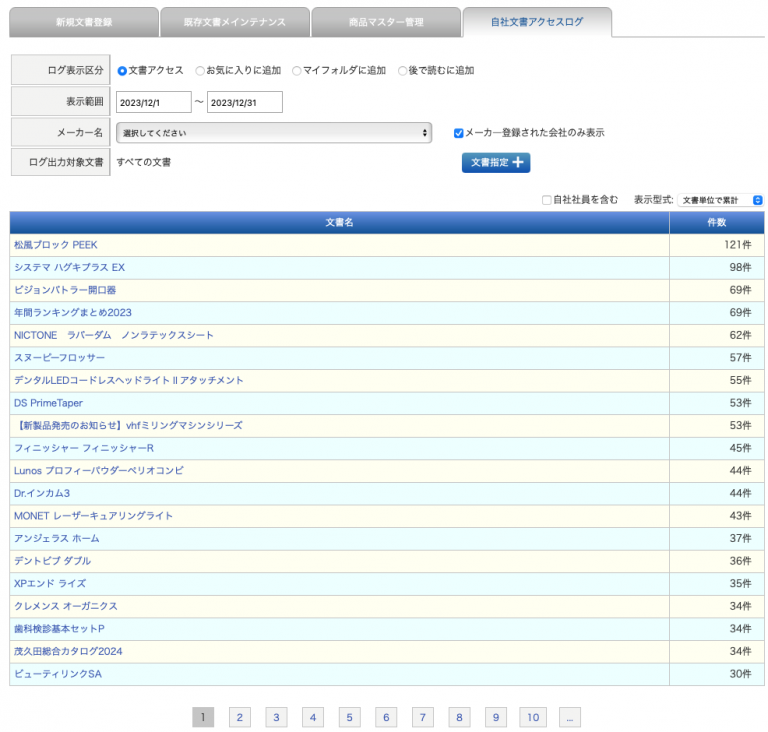The height and width of the screenshot is (732, 768).
Task: Go to page 5
Action: pos(349,717)
